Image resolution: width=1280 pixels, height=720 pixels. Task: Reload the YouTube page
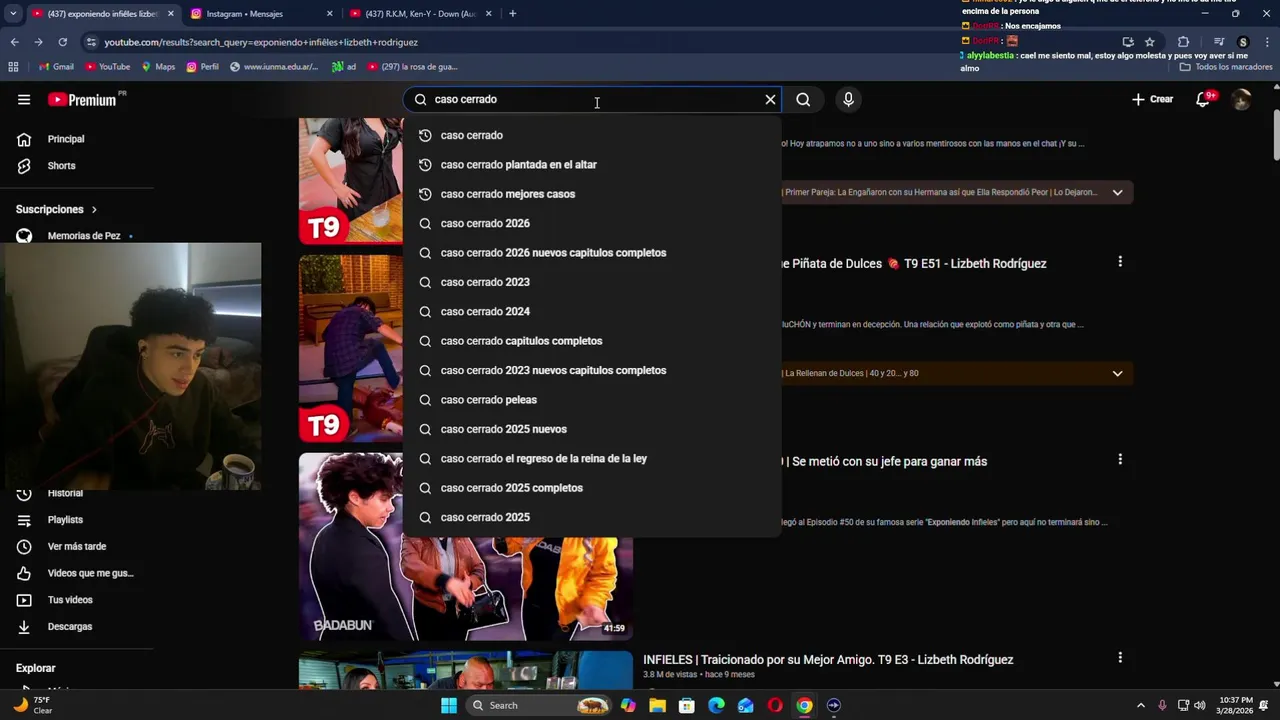point(62,42)
